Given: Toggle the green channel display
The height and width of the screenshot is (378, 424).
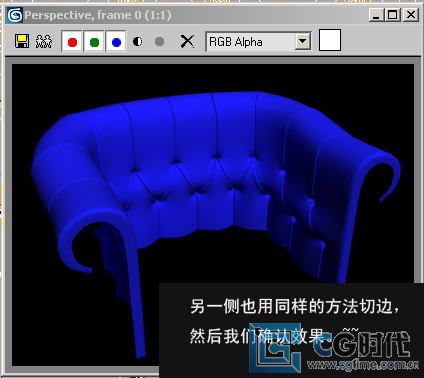Looking at the screenshot, I should click(x=94, y=42).
